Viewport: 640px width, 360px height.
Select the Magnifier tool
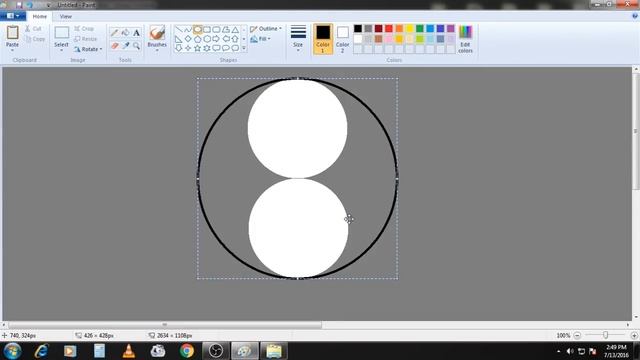136,46
